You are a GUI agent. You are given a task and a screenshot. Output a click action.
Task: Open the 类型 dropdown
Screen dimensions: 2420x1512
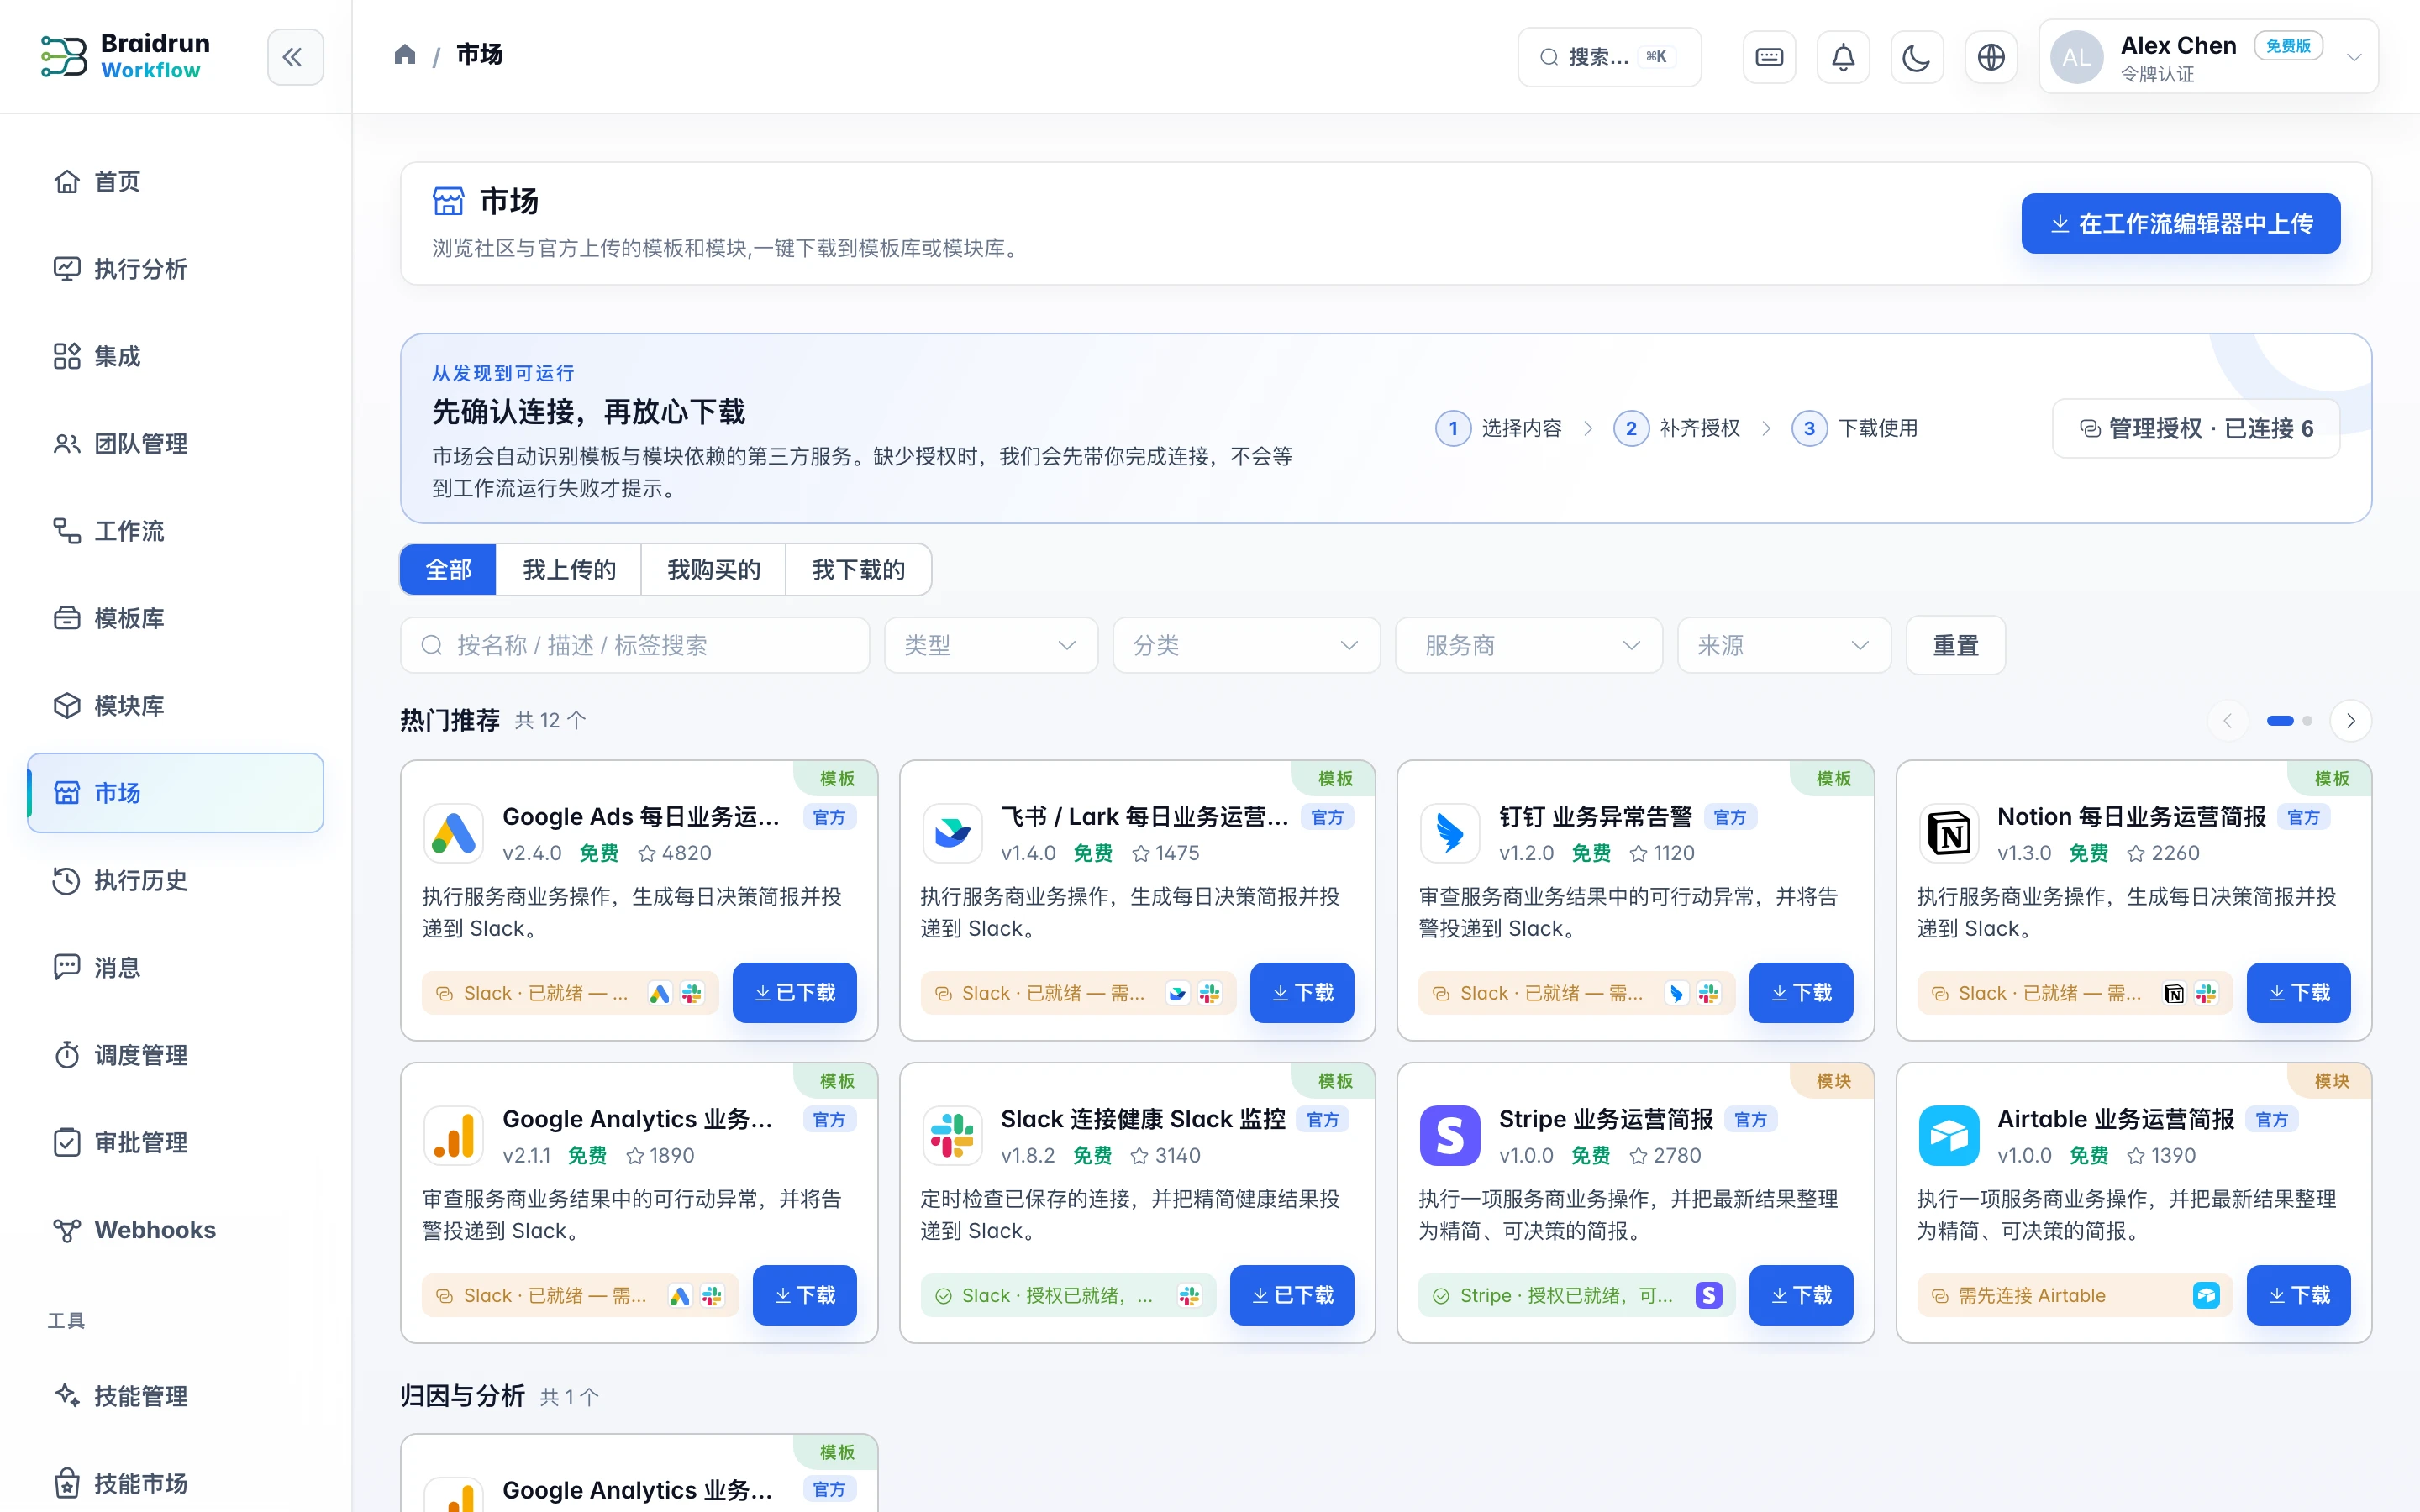point(991,645)
